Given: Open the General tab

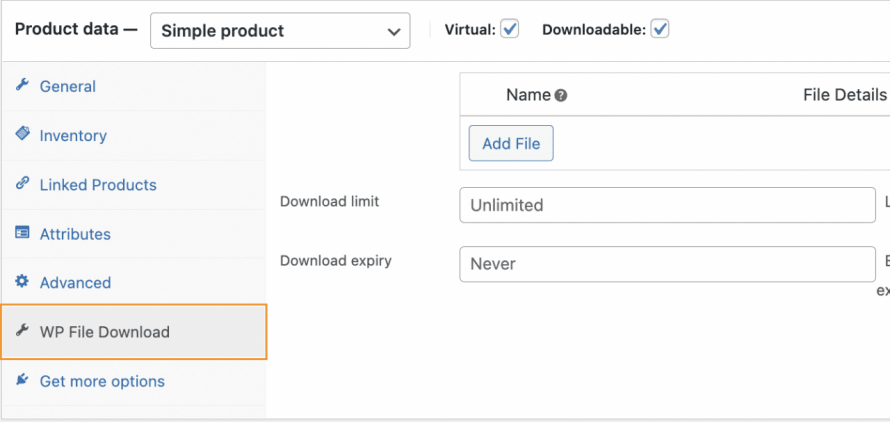Looking at the screenshot, I should [x=68, y=86].
